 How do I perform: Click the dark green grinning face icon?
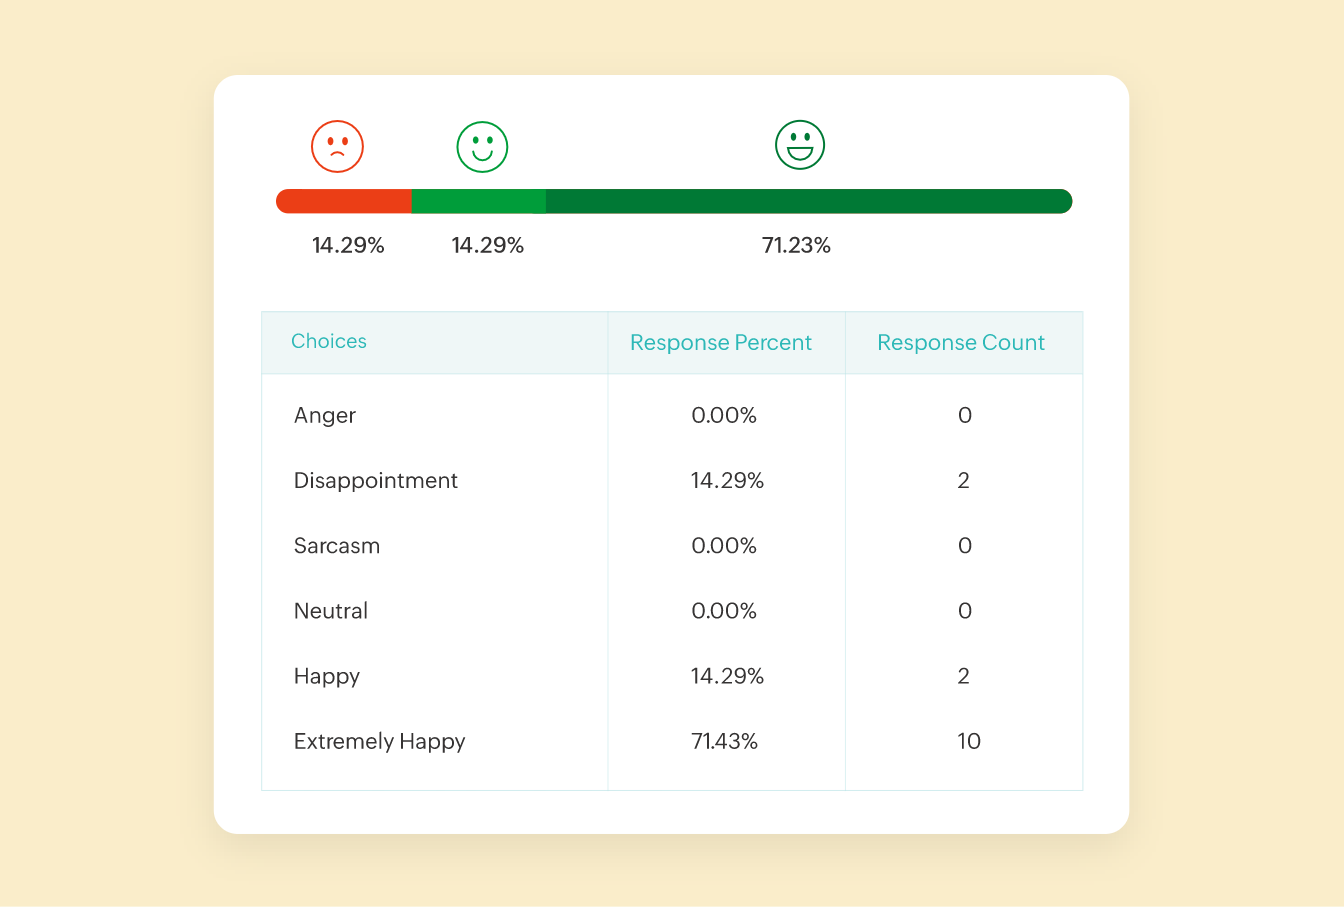(800, 145)
